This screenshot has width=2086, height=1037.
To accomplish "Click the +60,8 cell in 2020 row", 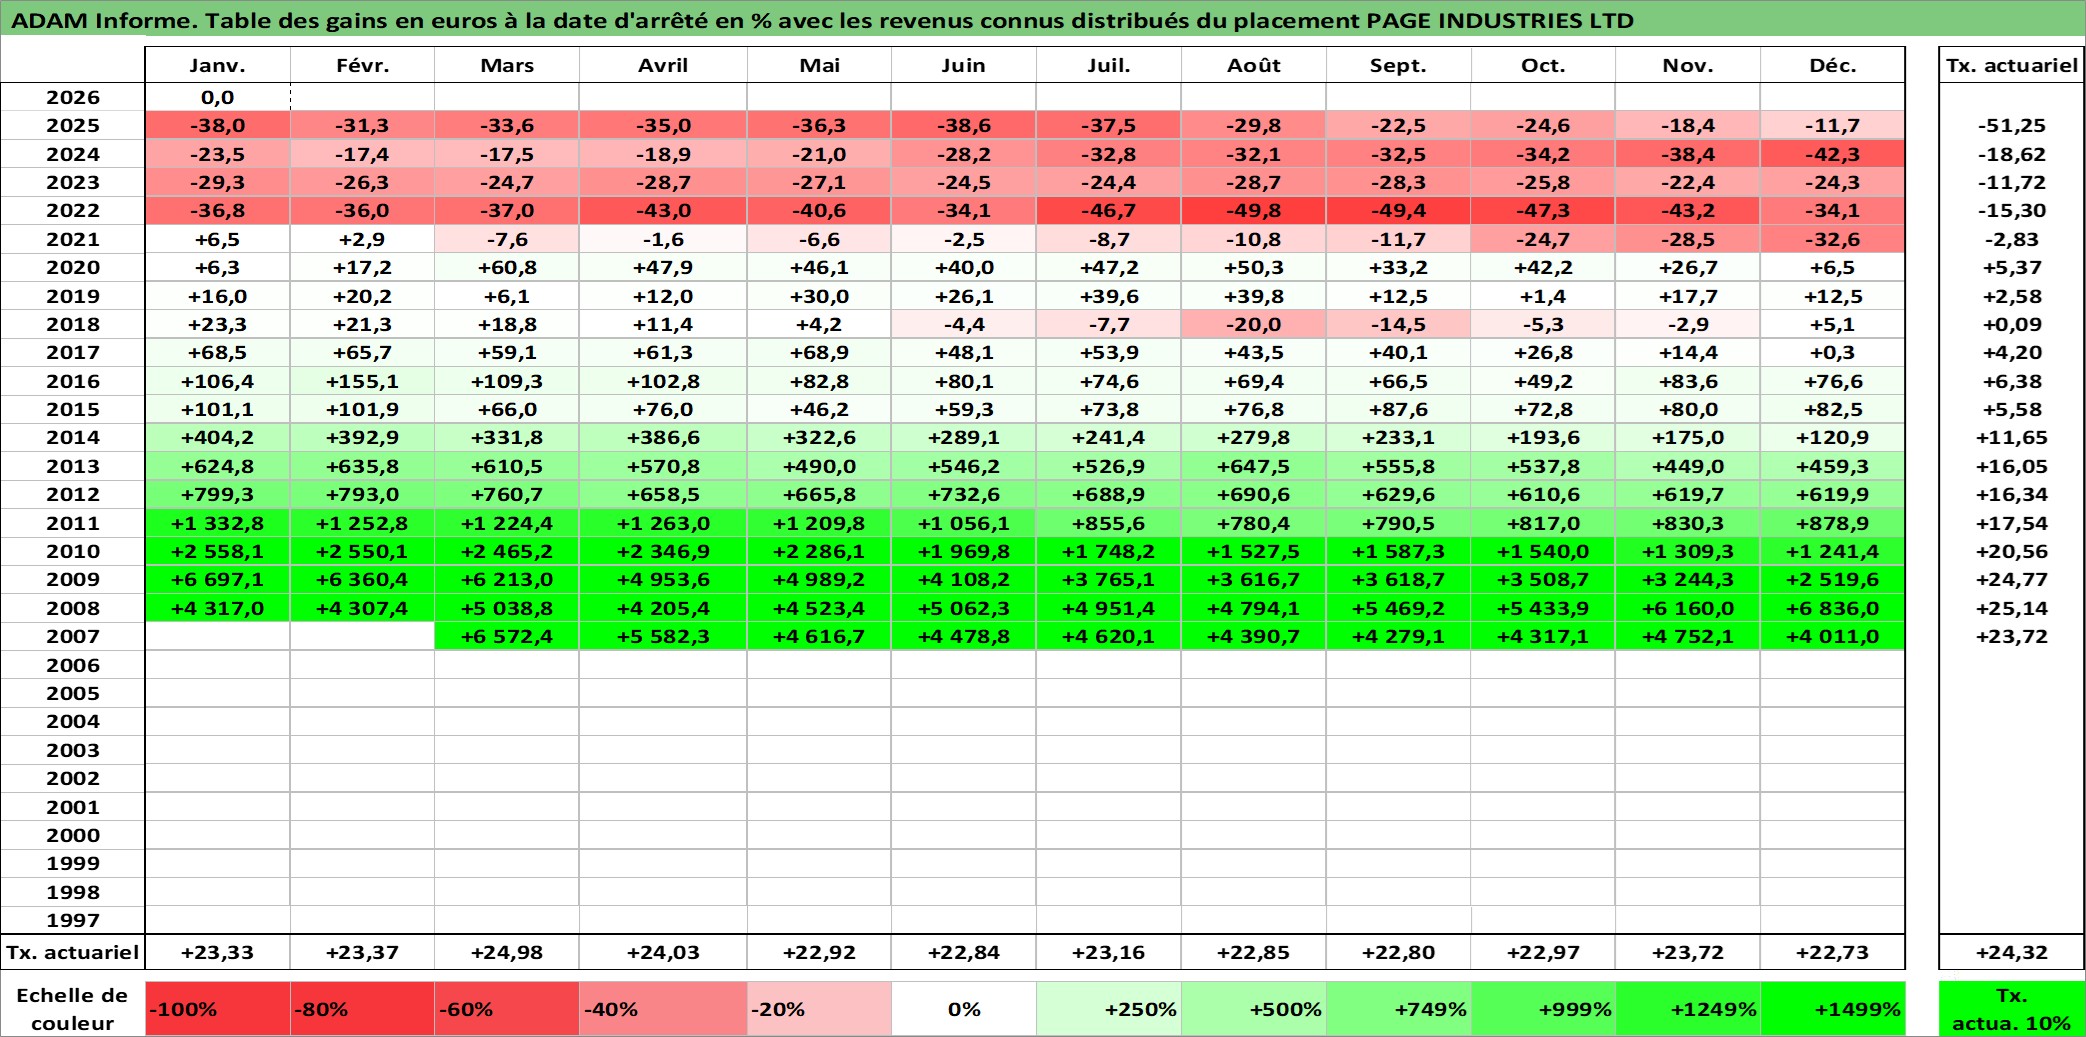I will point(507,267).
